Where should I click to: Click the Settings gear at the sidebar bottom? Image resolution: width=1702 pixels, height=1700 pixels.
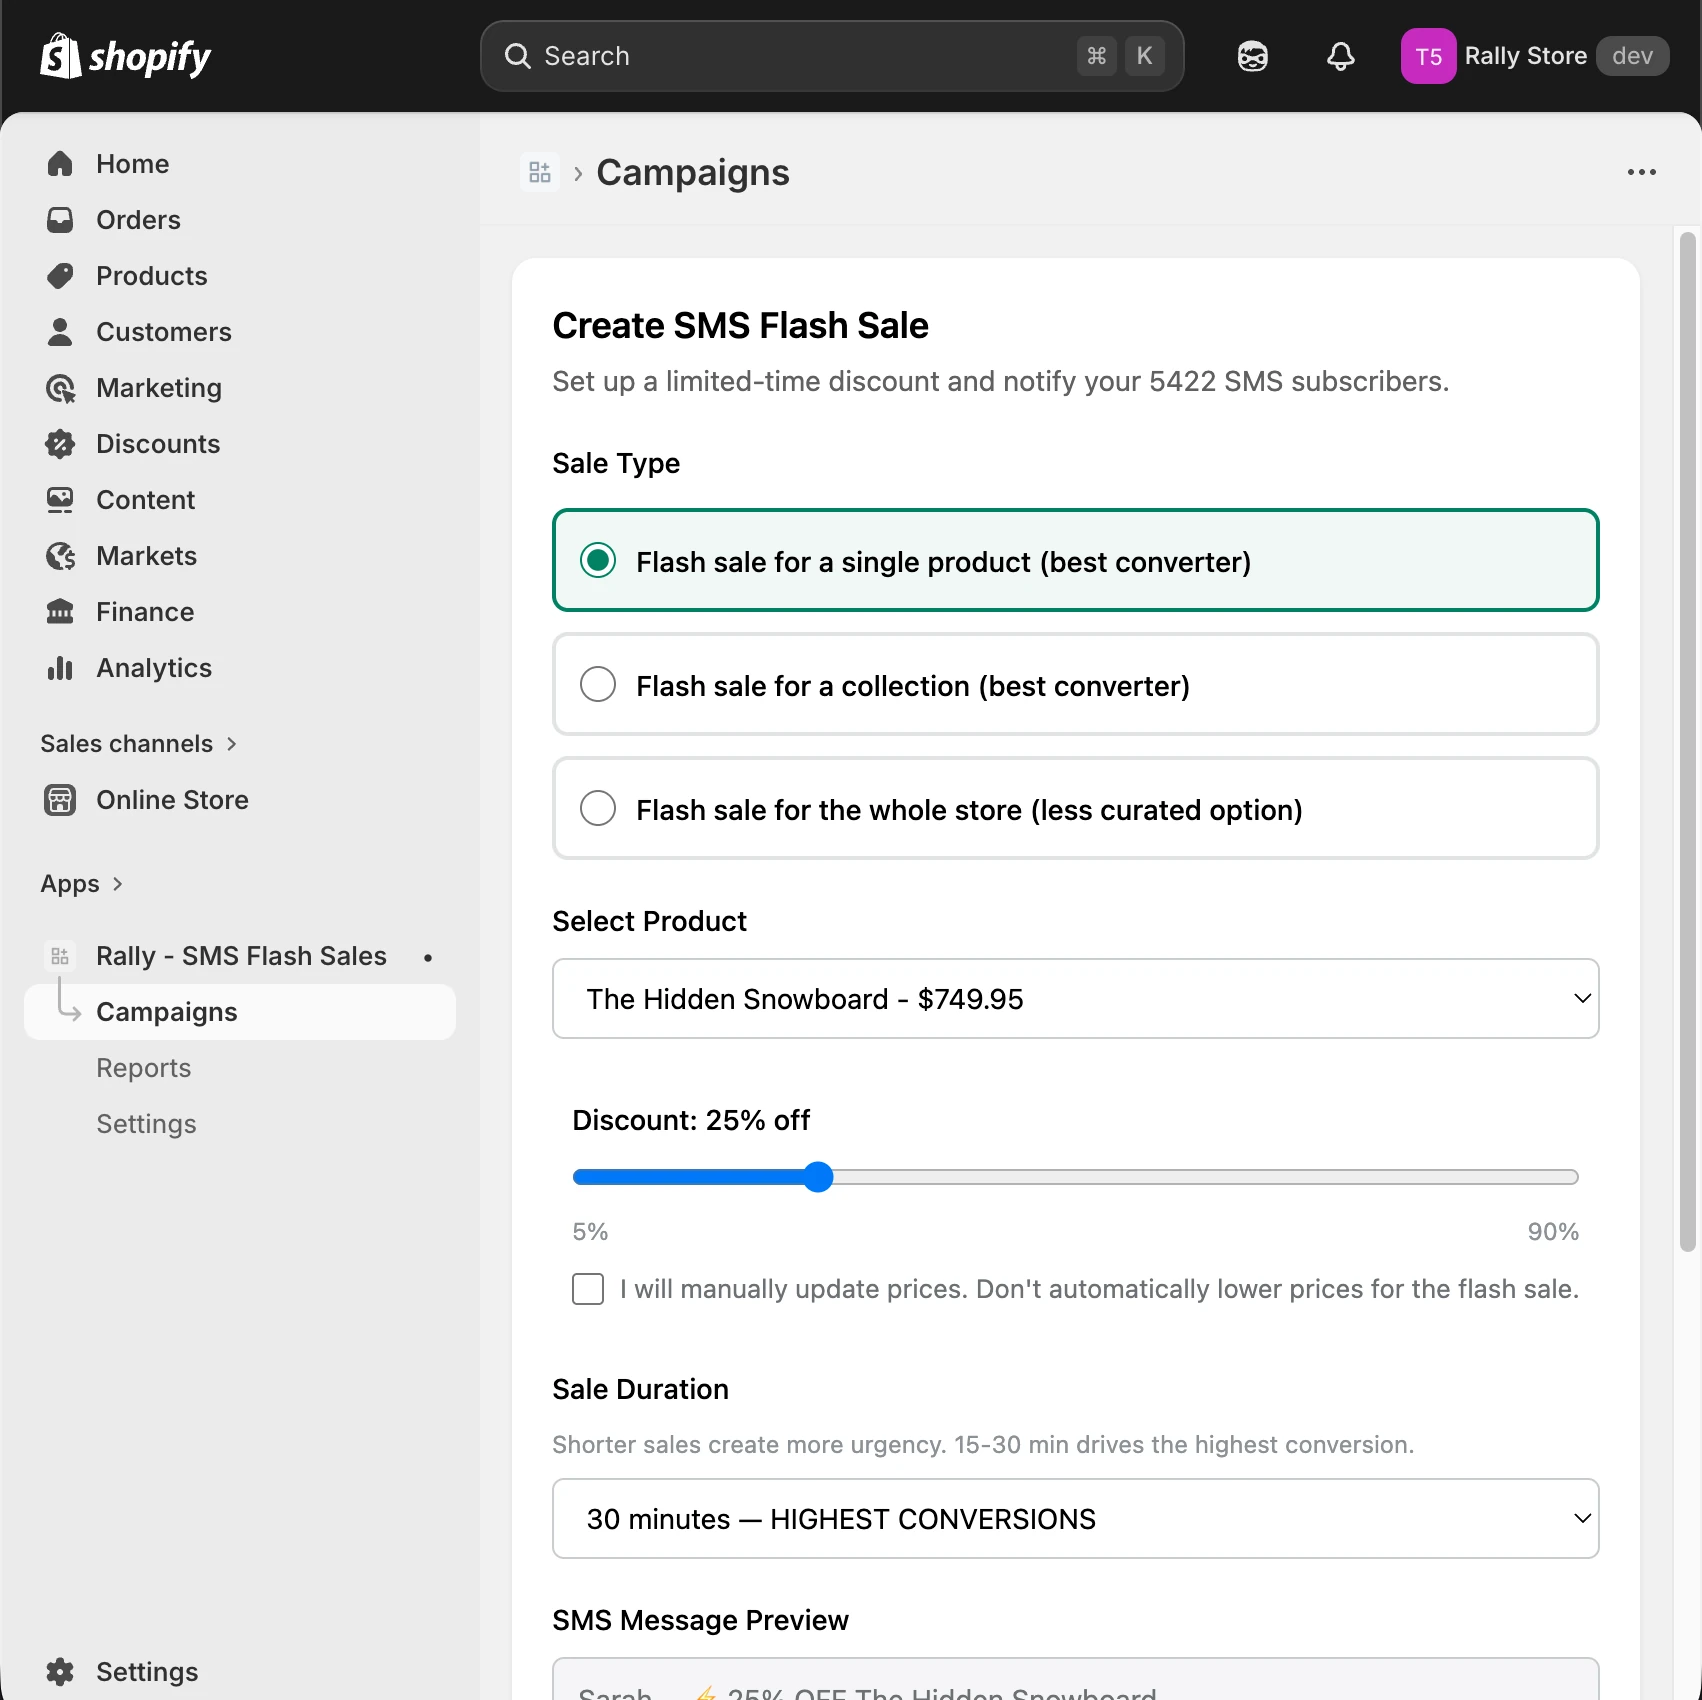coord(60,1671)
